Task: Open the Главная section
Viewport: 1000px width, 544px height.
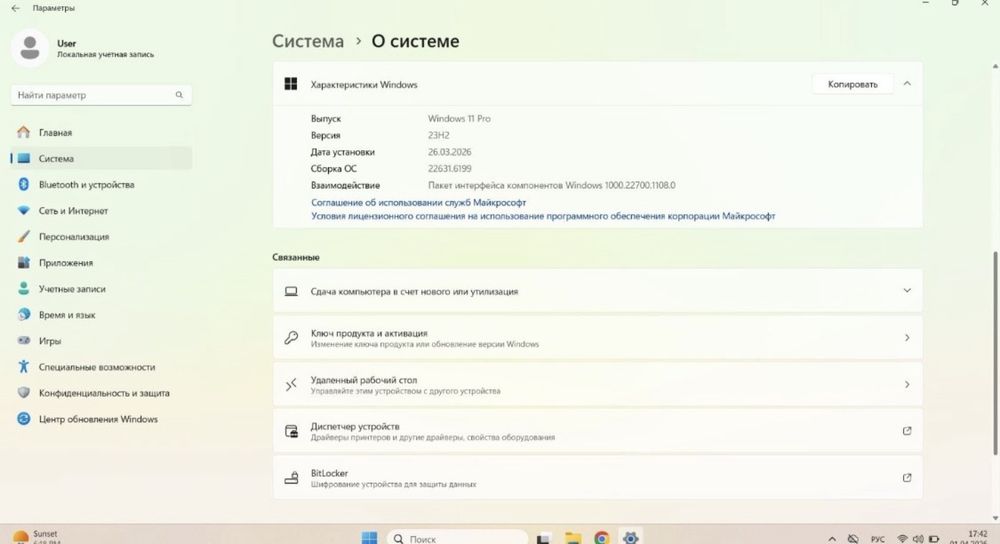Action: 101,133
